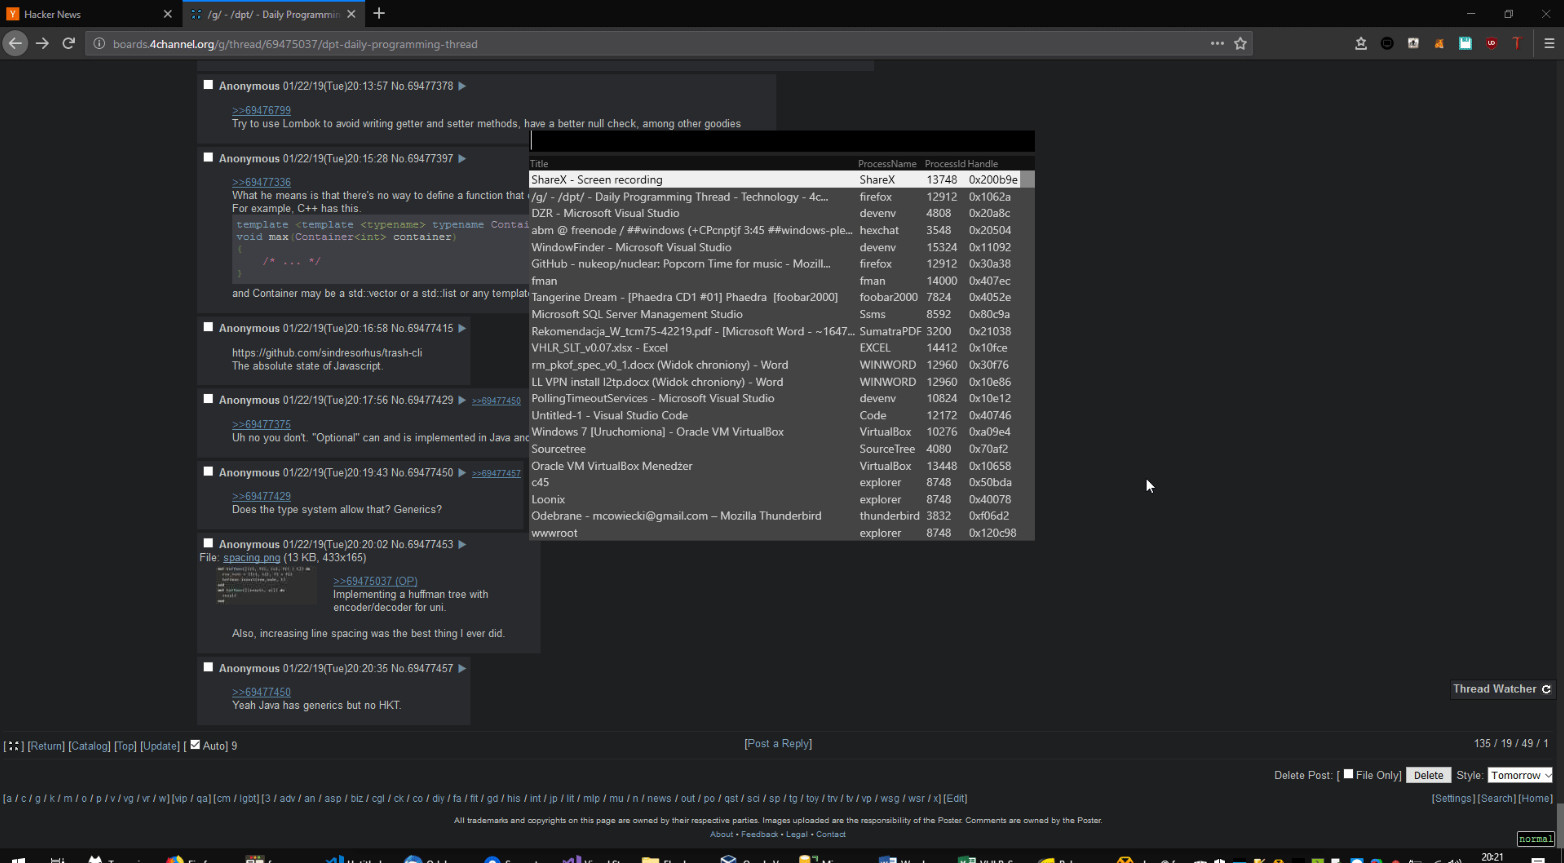The image size is (1564, 863).
Task: Reload the page with the refresh icon
Action: click(68, 43)
